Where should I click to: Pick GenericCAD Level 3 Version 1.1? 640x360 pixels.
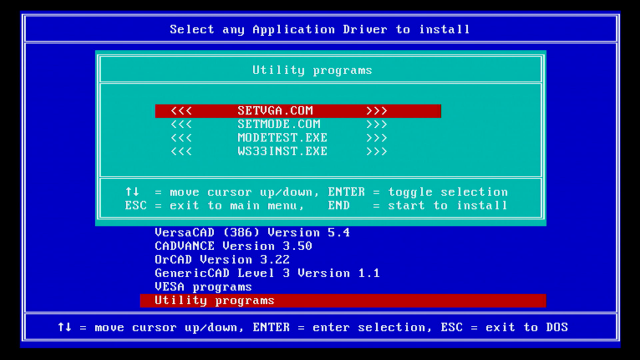click(x=267, y=273)
